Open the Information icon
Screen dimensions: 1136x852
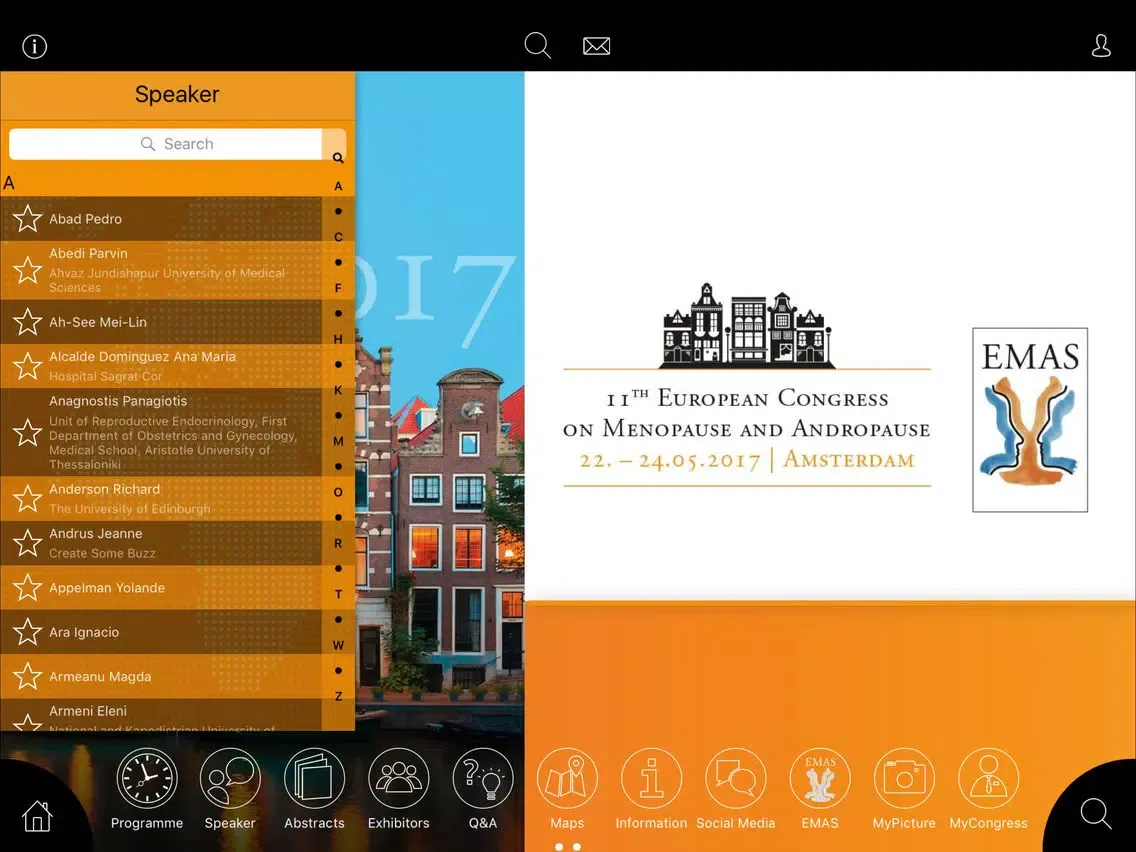tap(651, 778)
